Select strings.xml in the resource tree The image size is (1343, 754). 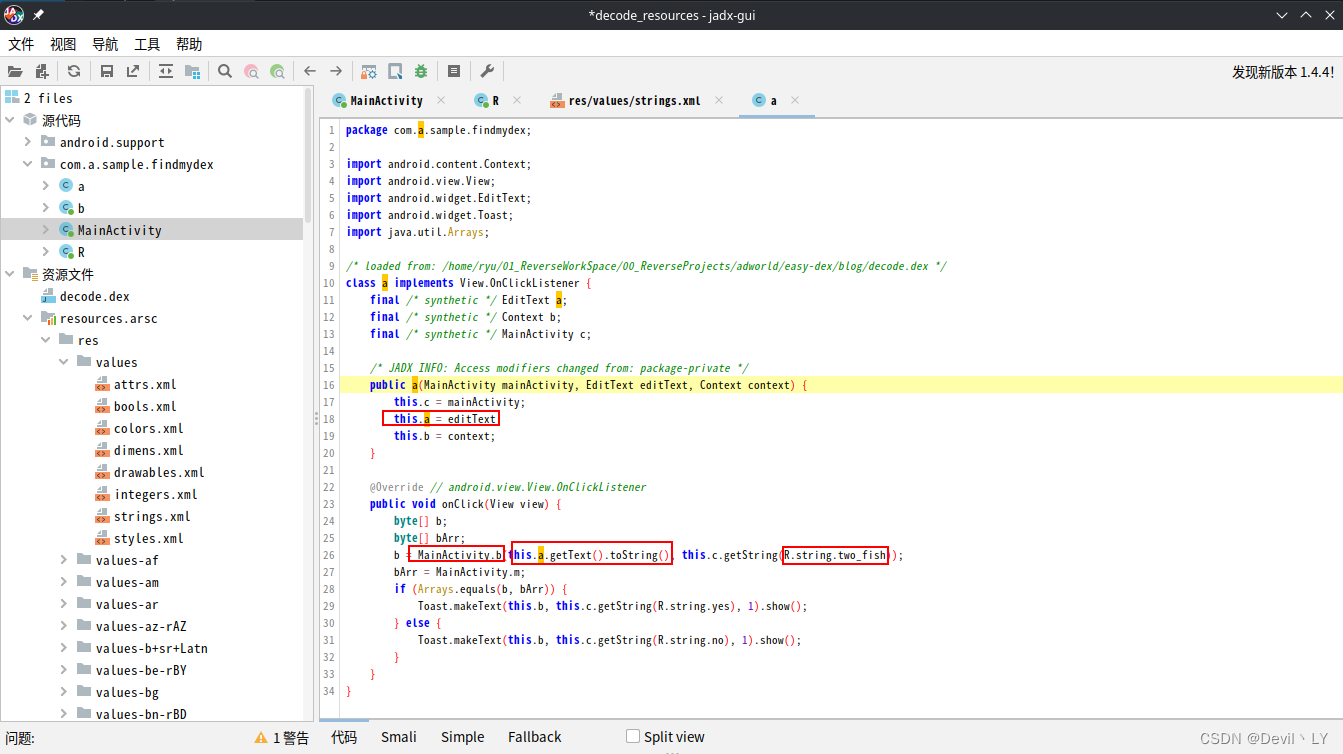(151, 516)
